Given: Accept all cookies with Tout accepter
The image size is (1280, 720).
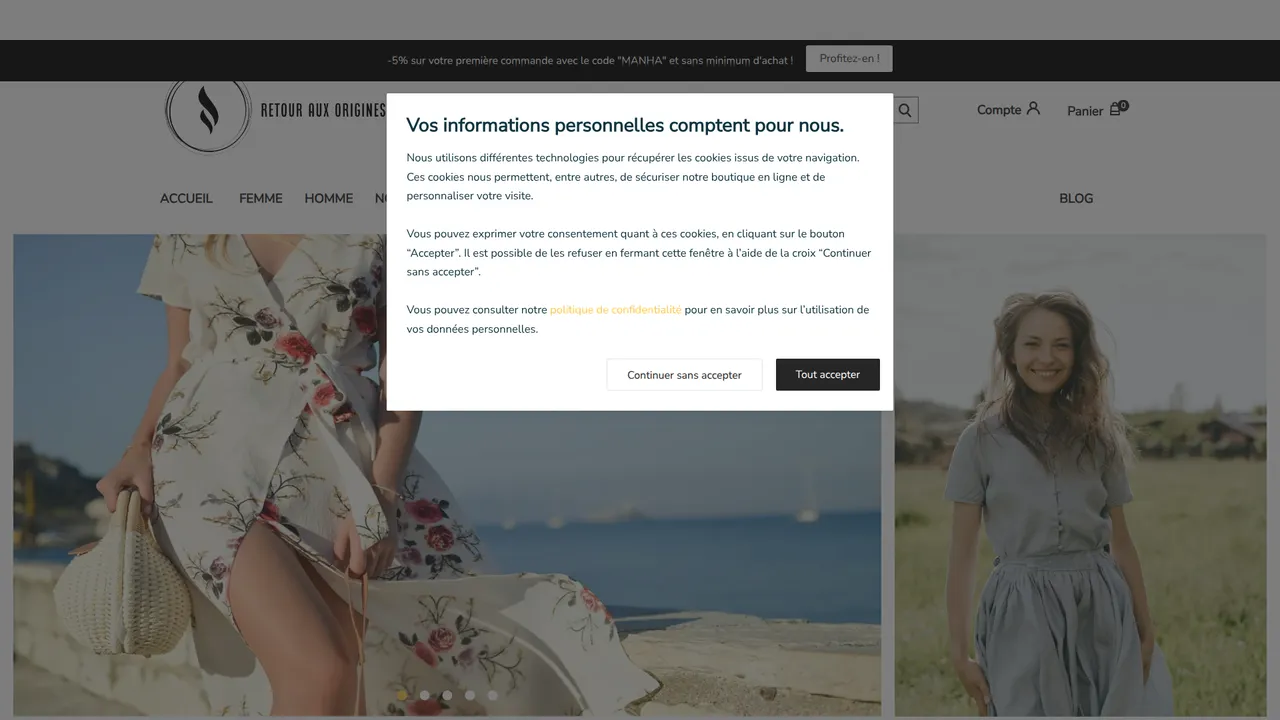Looking at the screenshot, I should 828,375.
